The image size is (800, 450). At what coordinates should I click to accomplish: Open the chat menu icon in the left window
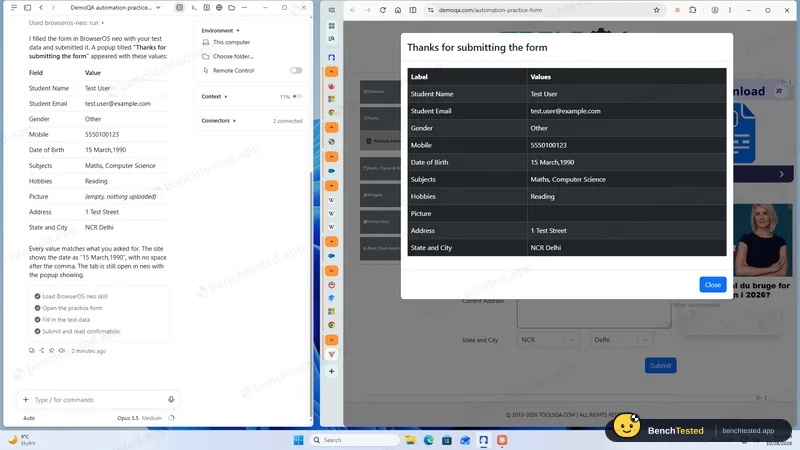click(14, 8)
